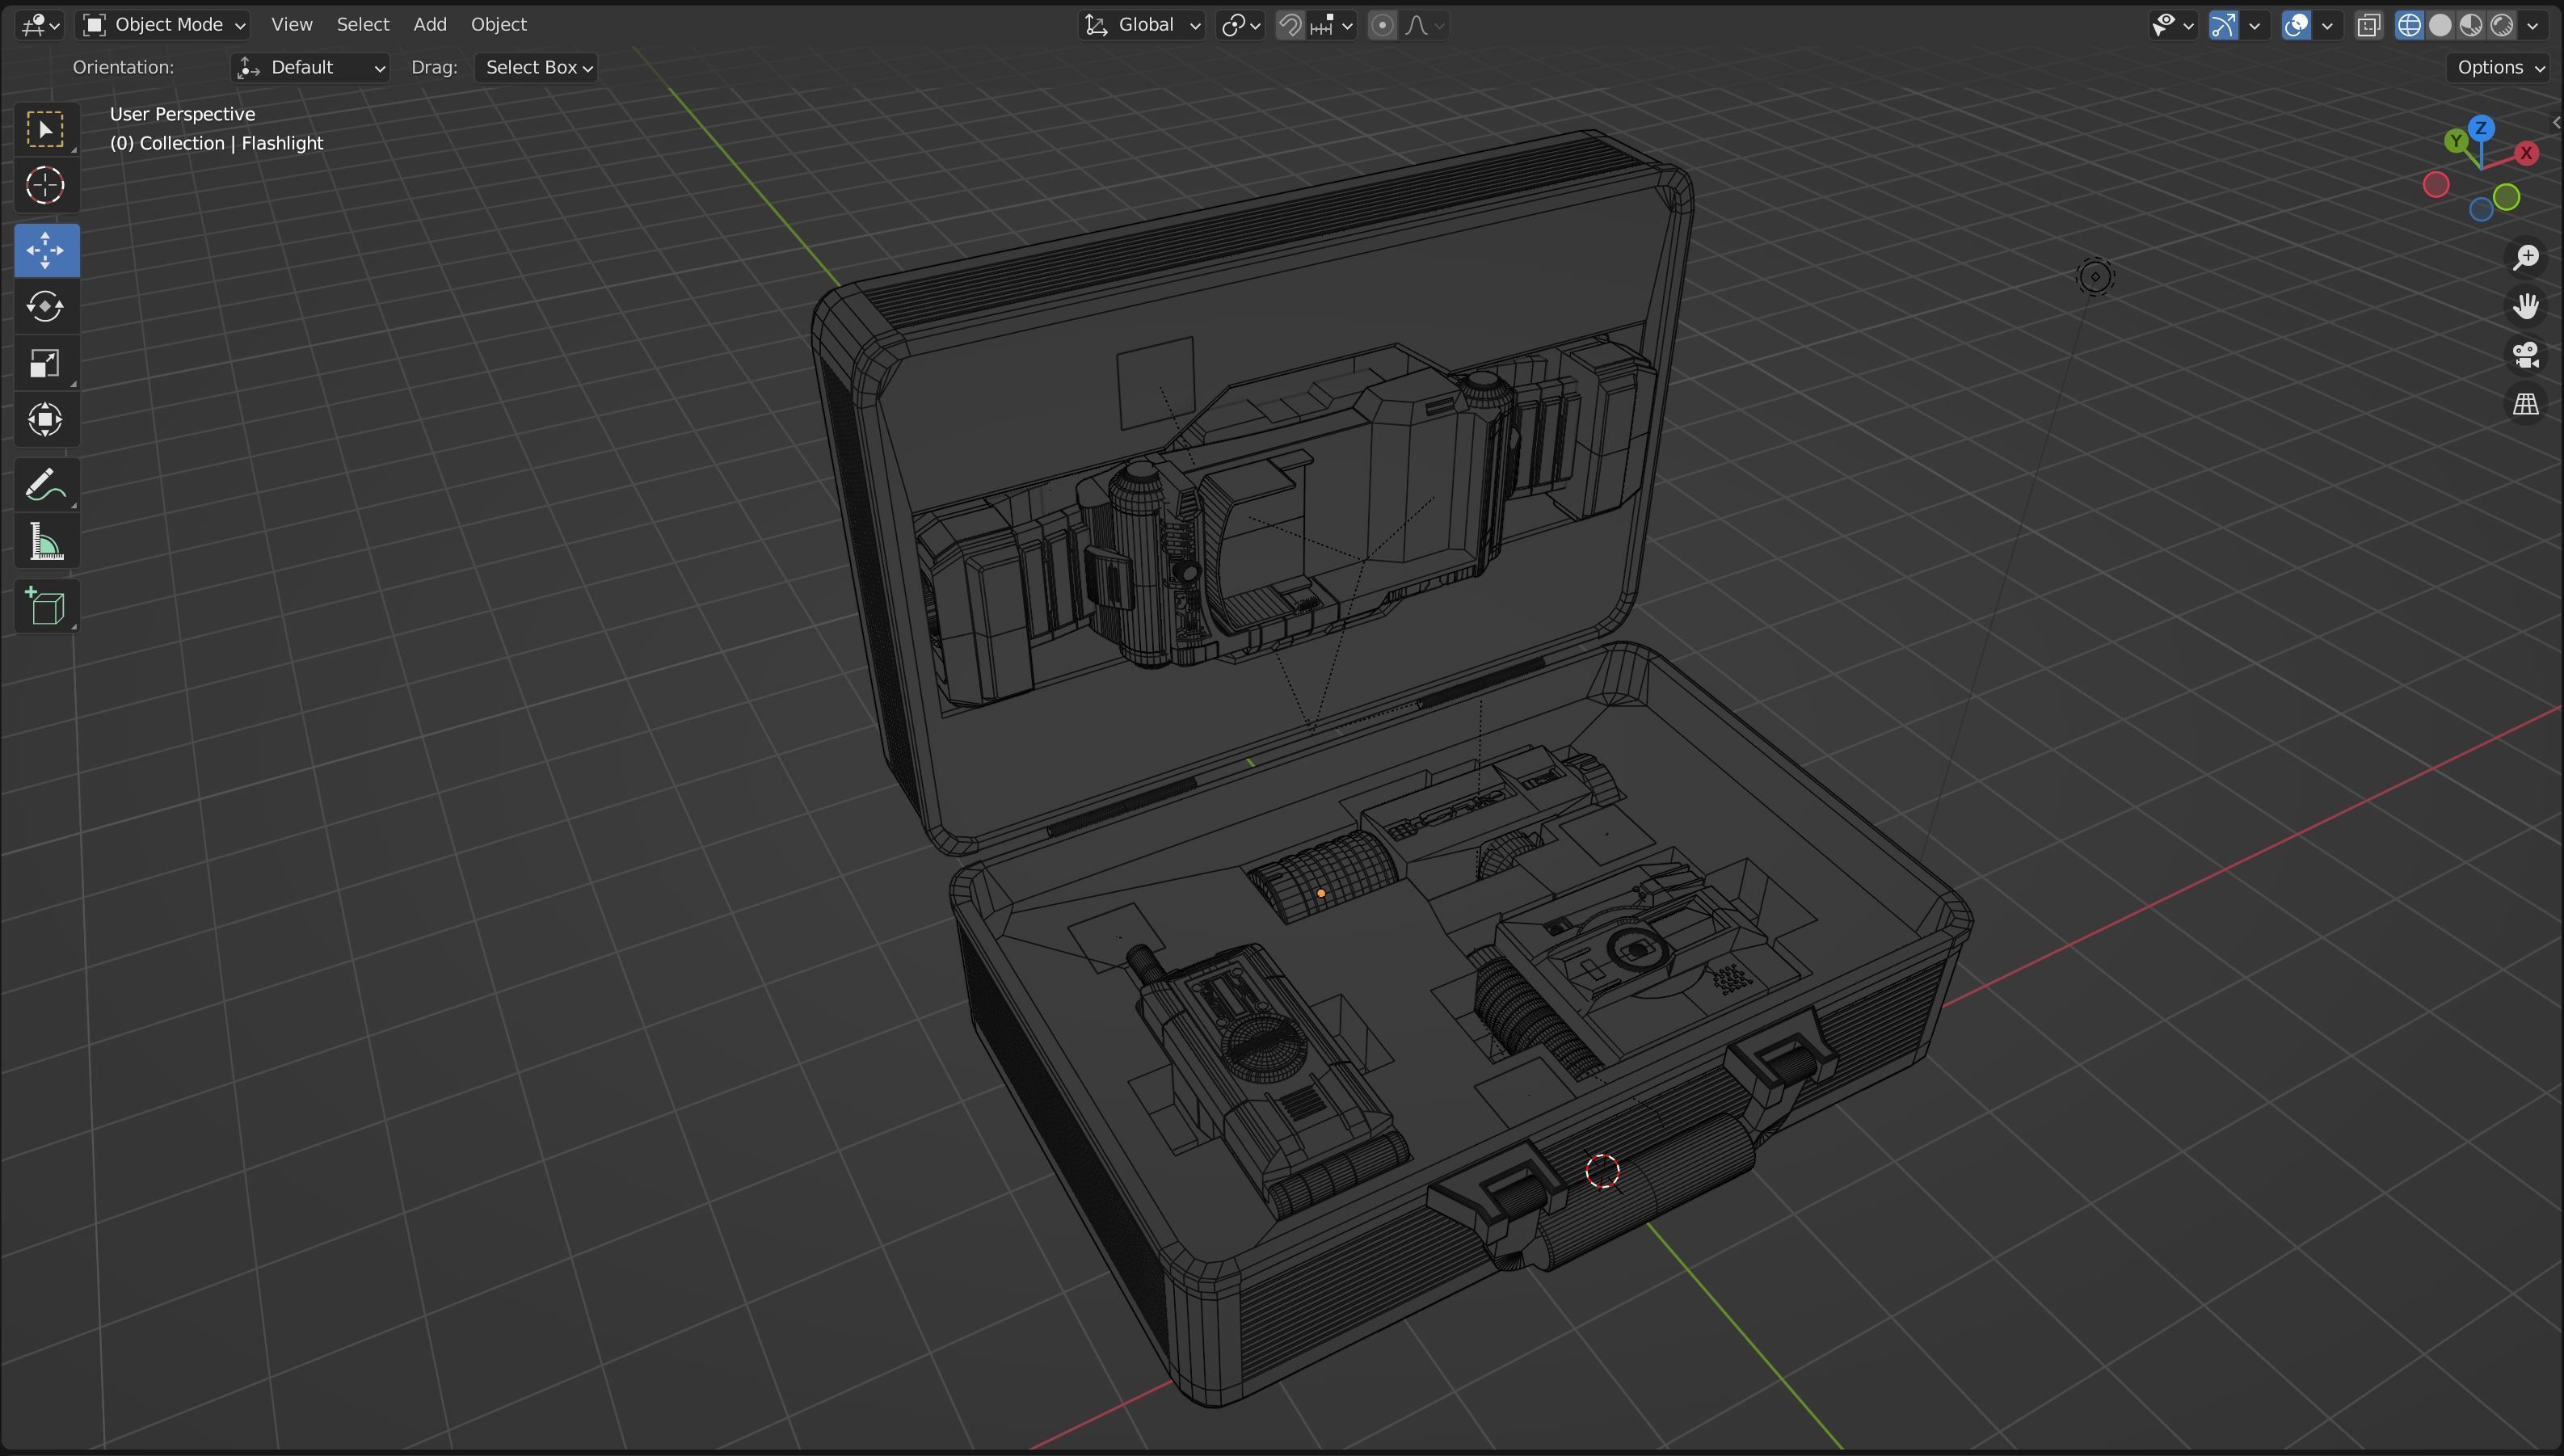Open the Select menu
This screenshot has height=1456, width=2564.
pos(363,25)
